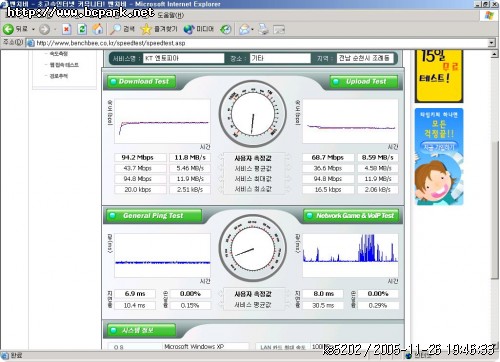Screen dimensions: 500x362
Task: Select the 0.29% loss value
Action: tap(378, 305)
